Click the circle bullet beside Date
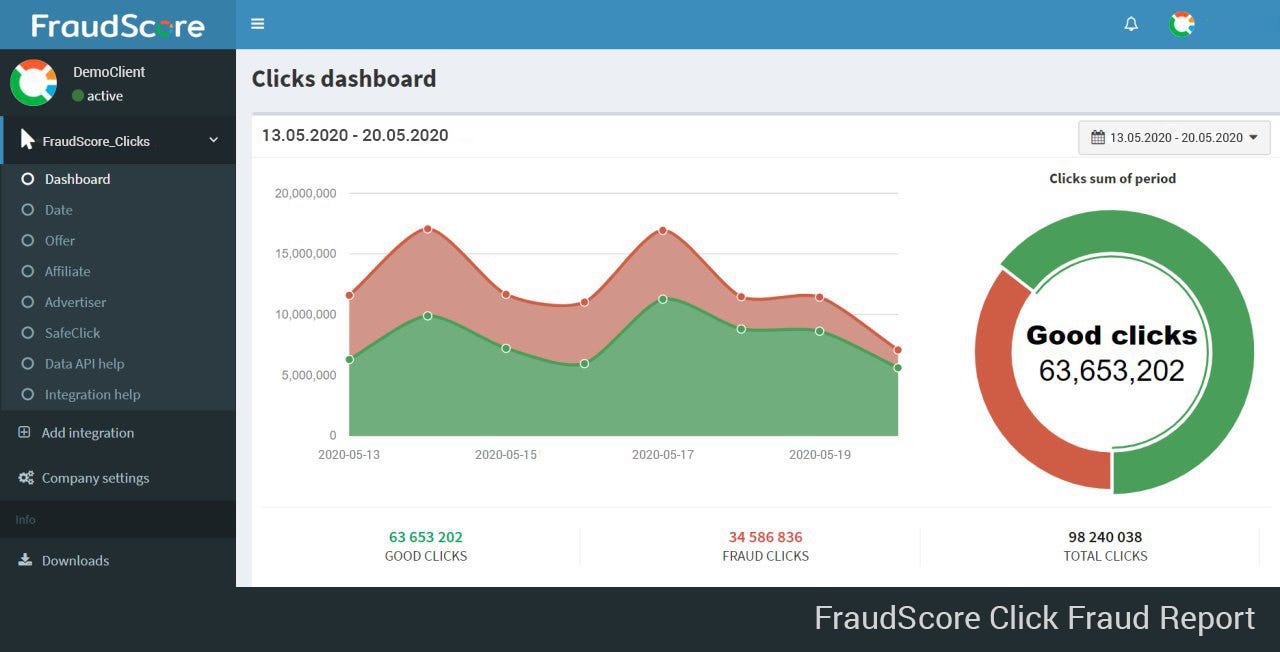 click(x=28, y=210)
